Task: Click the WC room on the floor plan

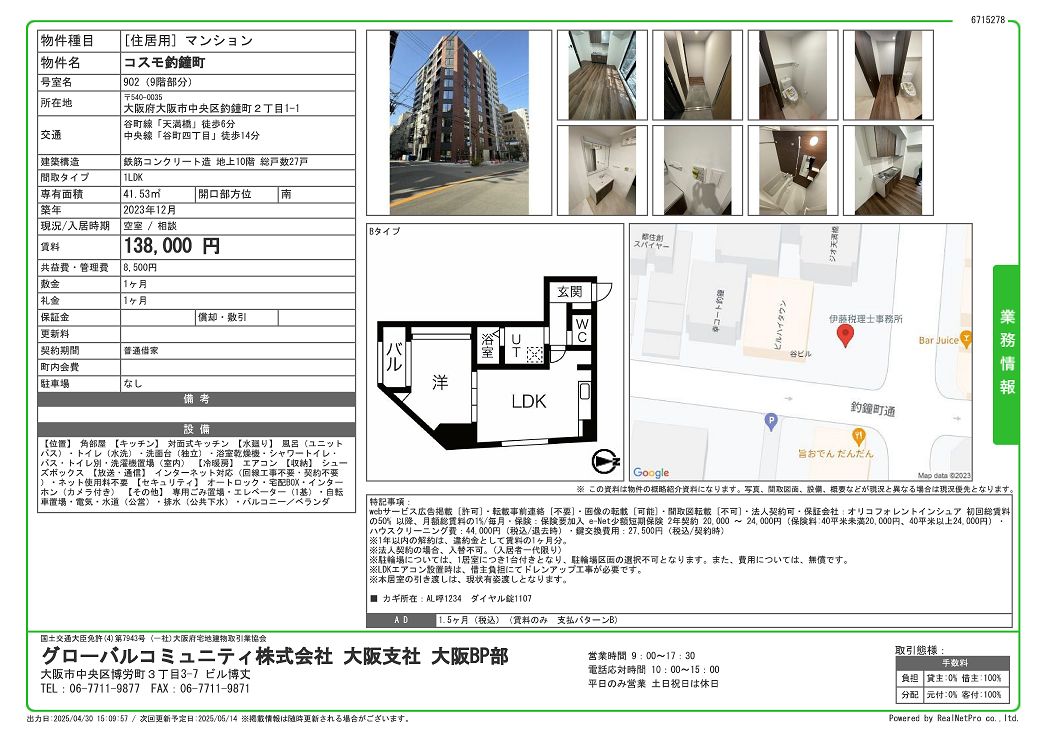Action: (582, 330)
